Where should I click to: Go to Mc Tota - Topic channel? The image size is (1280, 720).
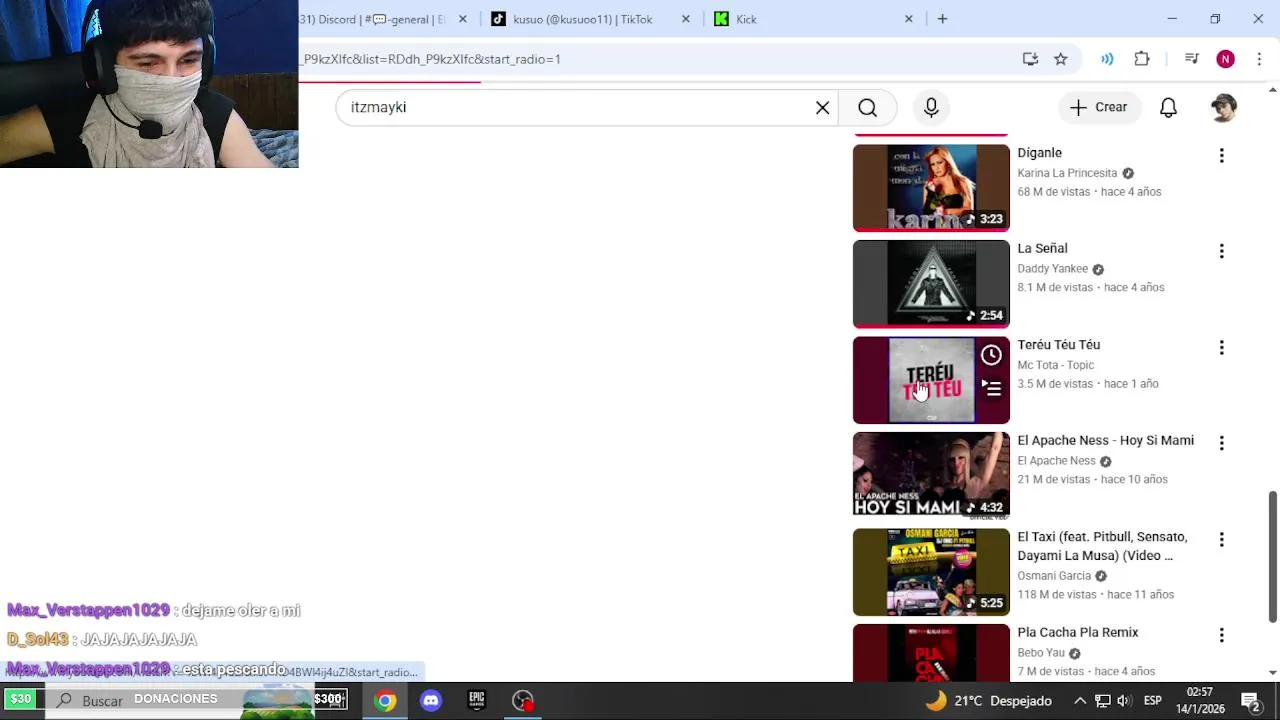click(x=1055, y=365)
